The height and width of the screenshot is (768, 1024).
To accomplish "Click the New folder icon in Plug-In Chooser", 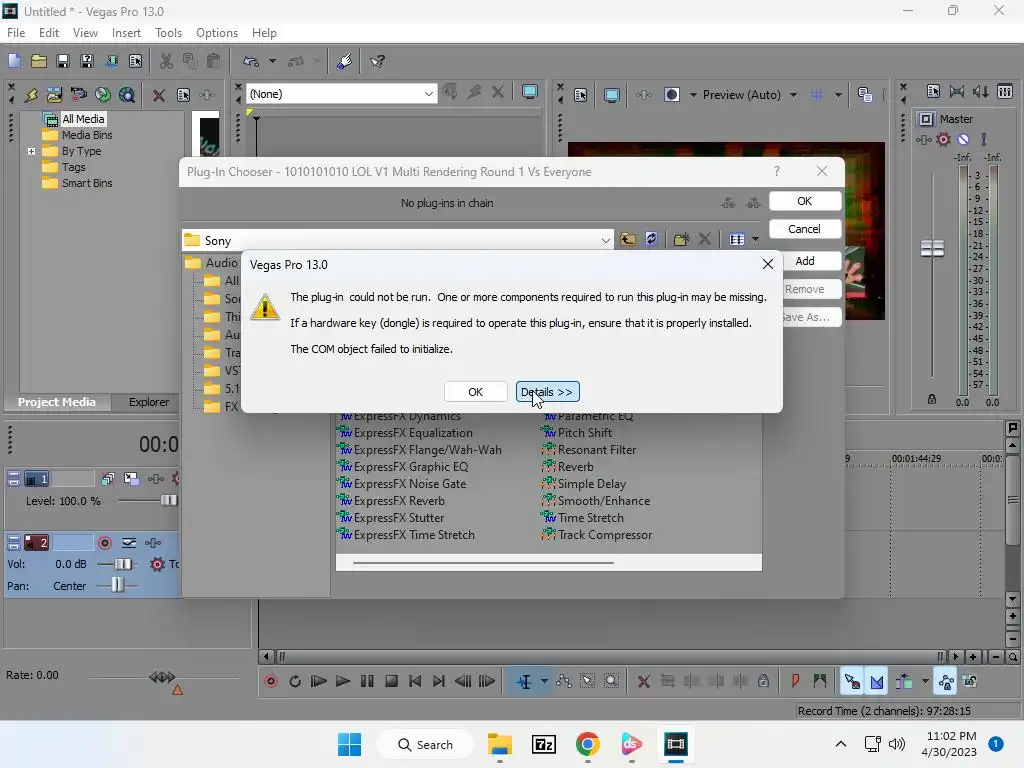I will coord(681,239).
